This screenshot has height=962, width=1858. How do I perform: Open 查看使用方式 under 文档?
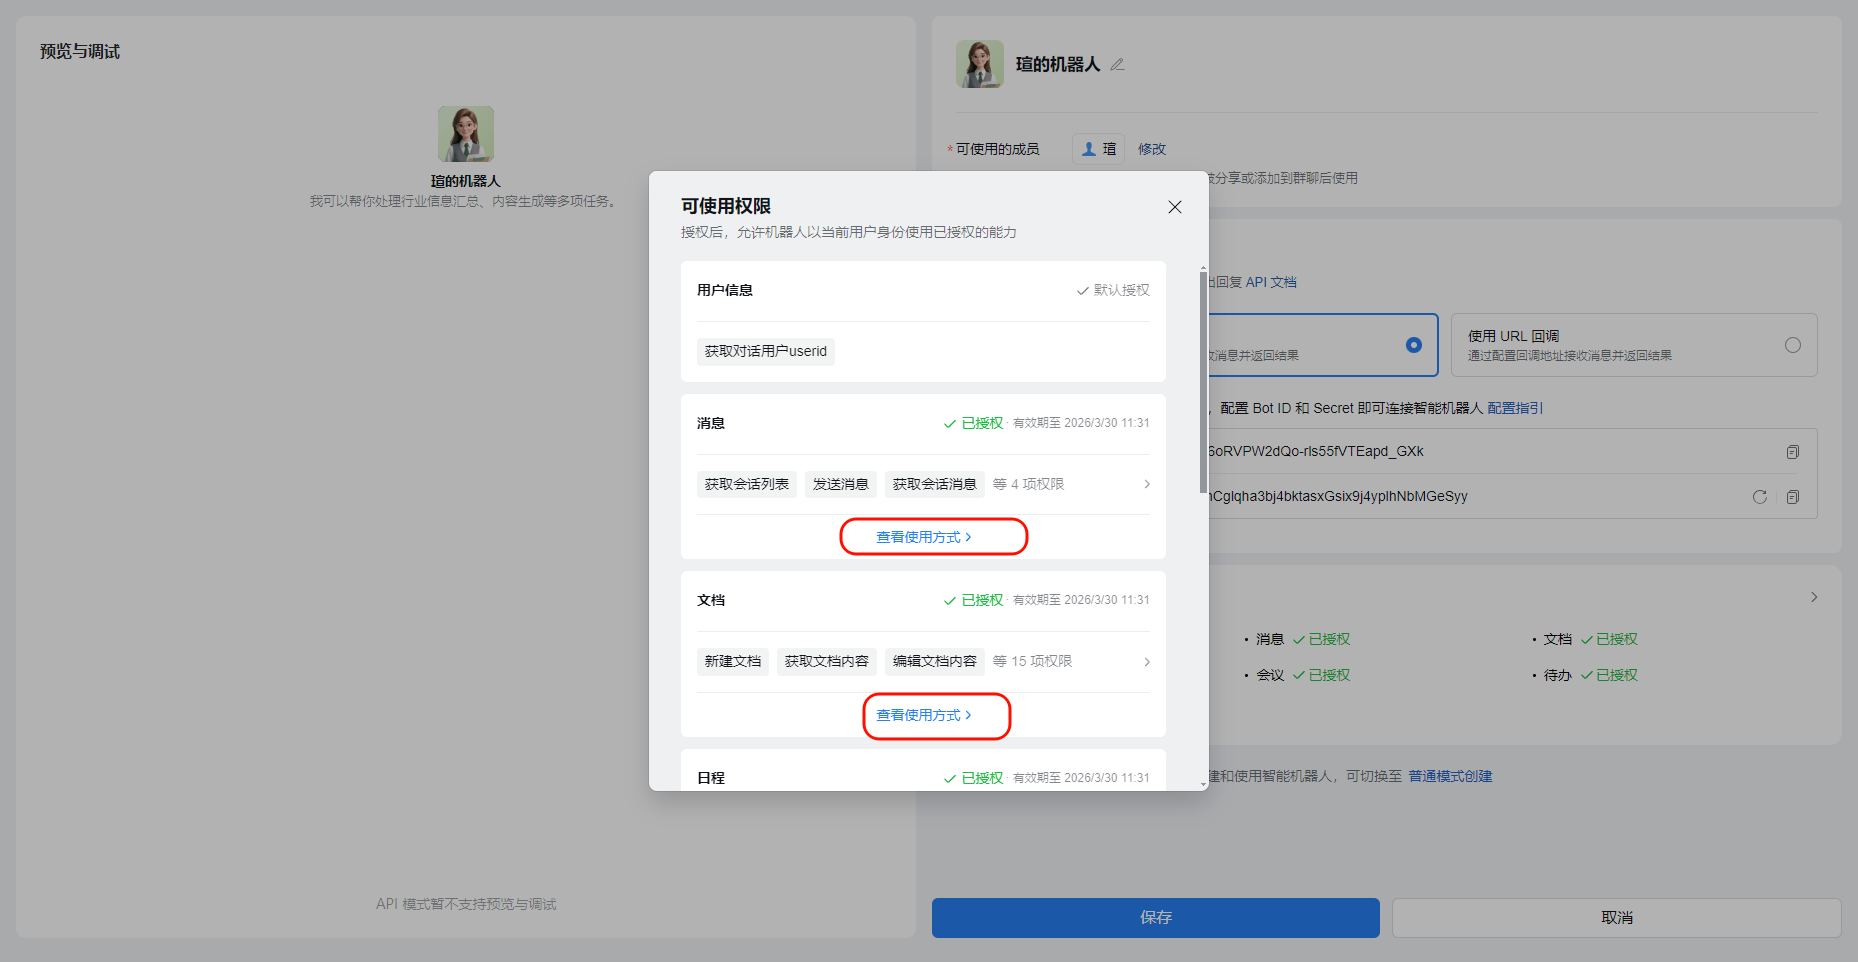[x=924, y=715]
